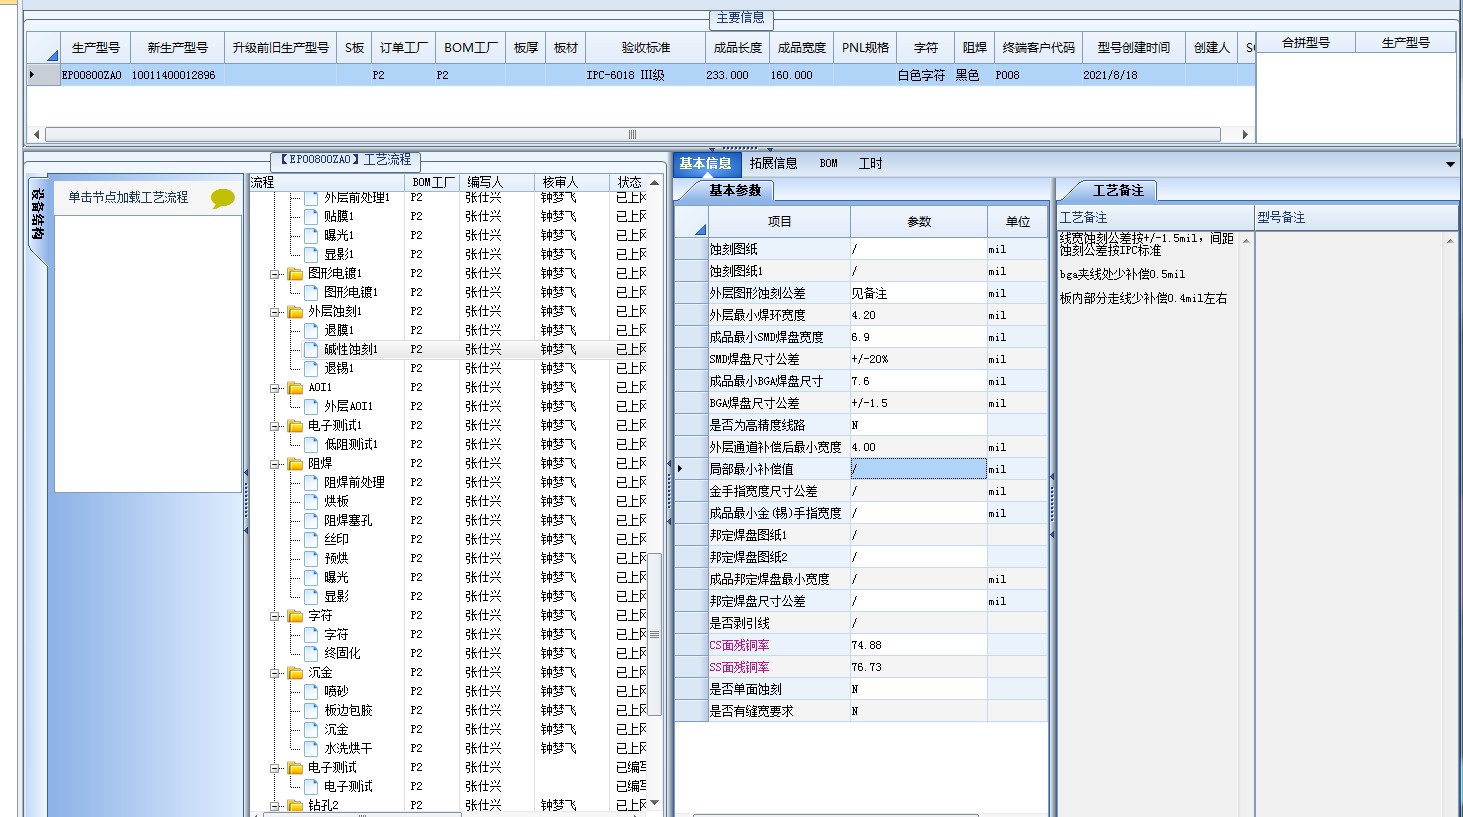Click the 成品长度 column header
This screenshot has width=1463, height=817.
pos(738,48)
